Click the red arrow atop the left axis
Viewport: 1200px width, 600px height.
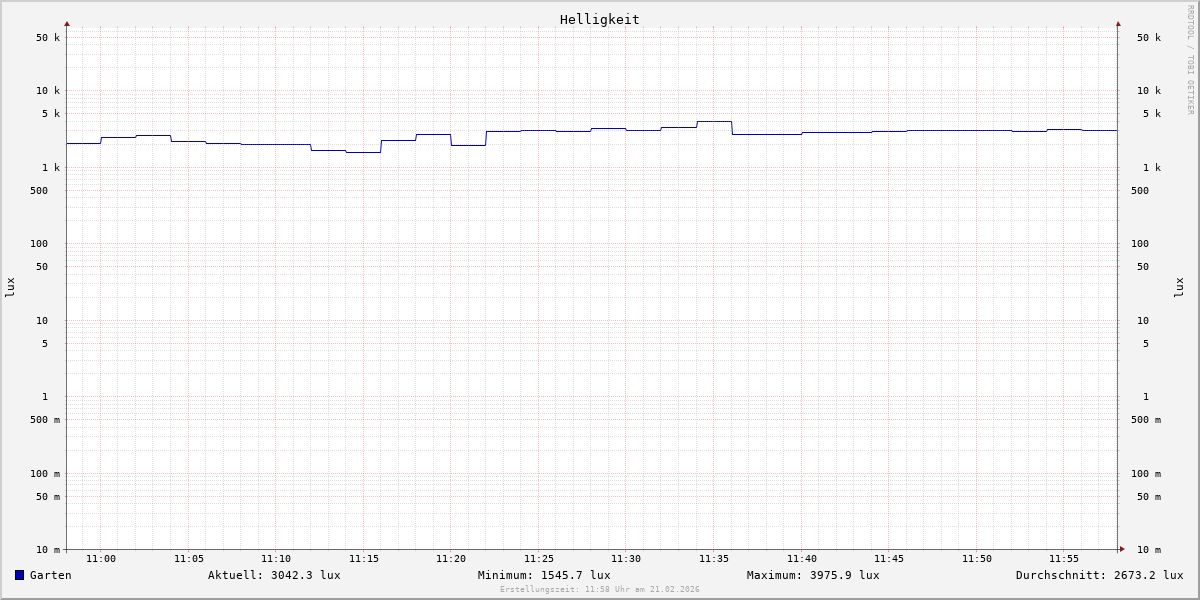[67, 23]
